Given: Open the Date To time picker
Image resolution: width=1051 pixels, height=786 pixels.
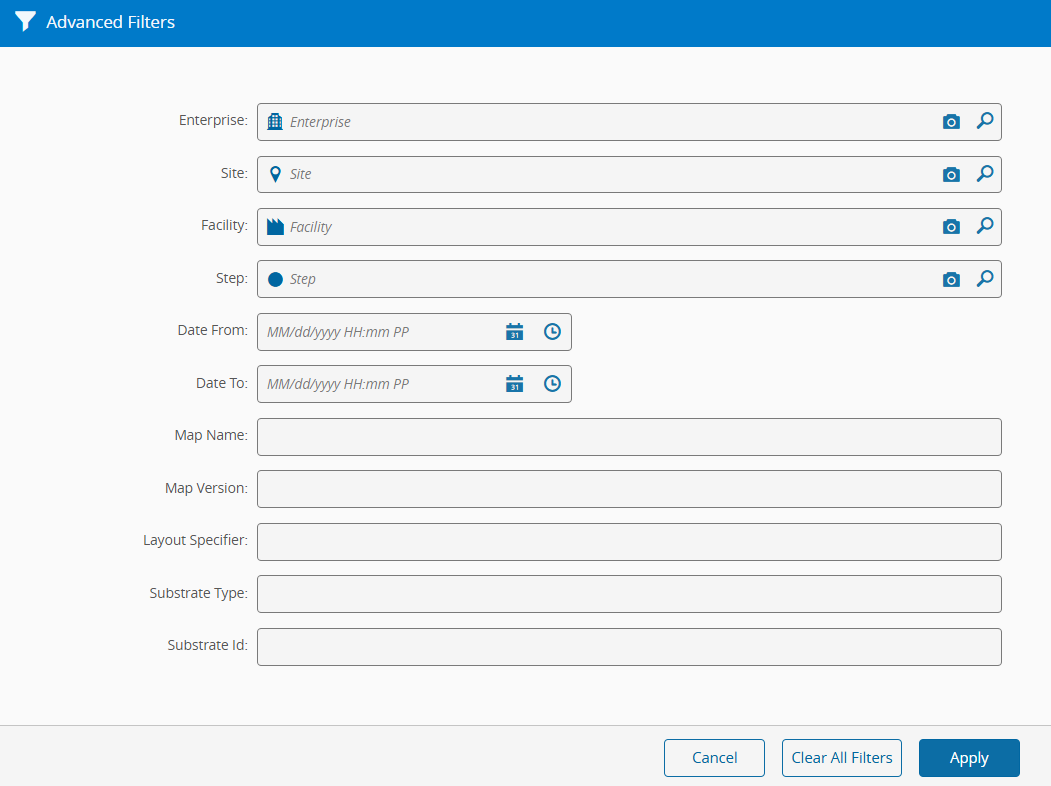Looking at the screenshot, I should tap(552, 383).
